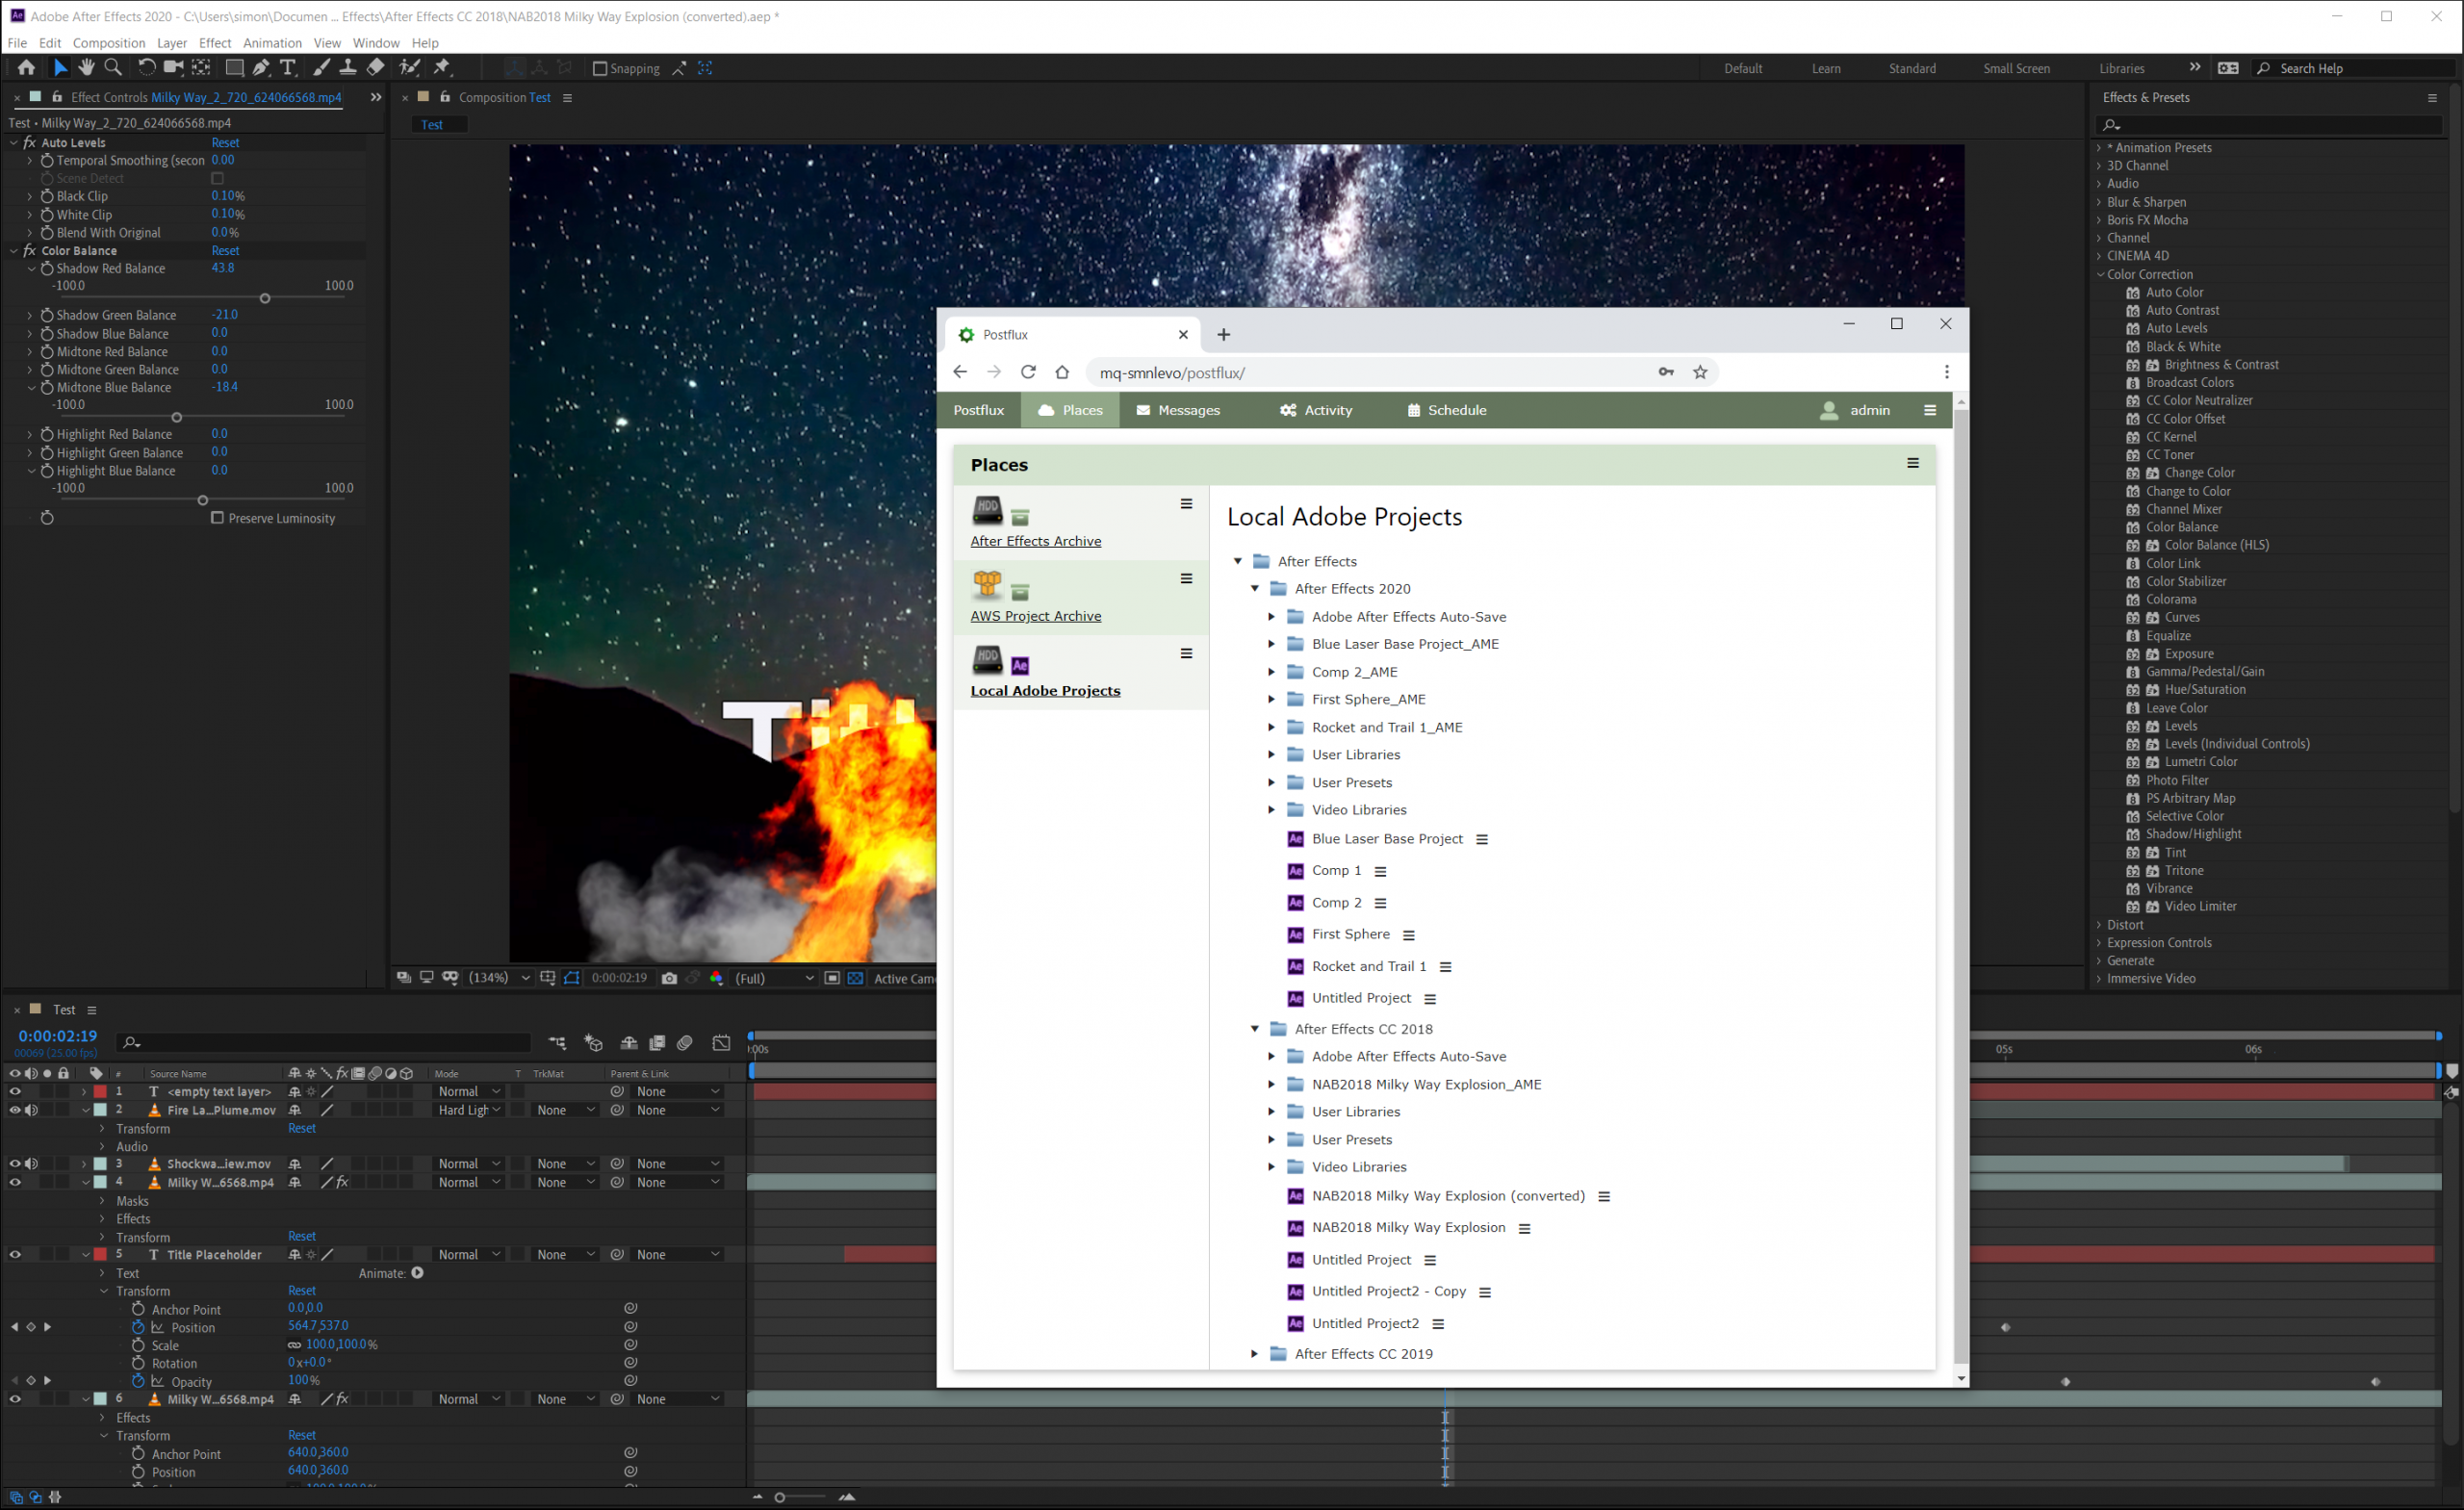2464x1510 pixels.
Task: Collapse the After Effects 2020 folder
Action: [1254, 589]
